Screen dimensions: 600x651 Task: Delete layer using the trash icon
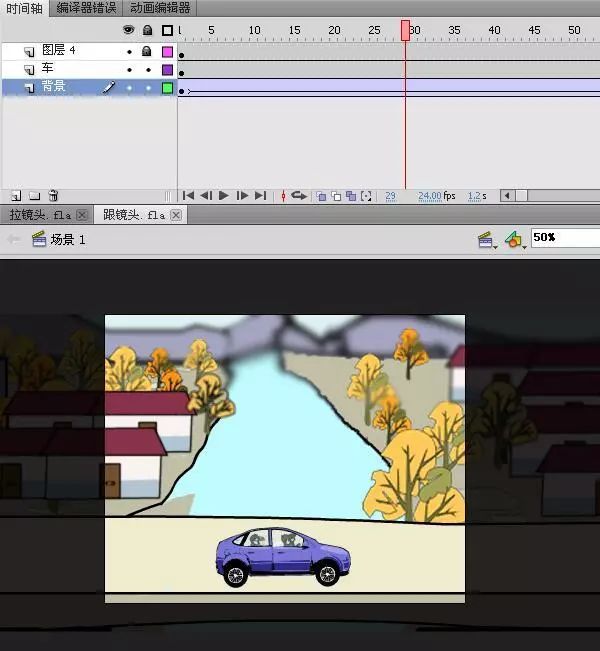click(53, 195)
